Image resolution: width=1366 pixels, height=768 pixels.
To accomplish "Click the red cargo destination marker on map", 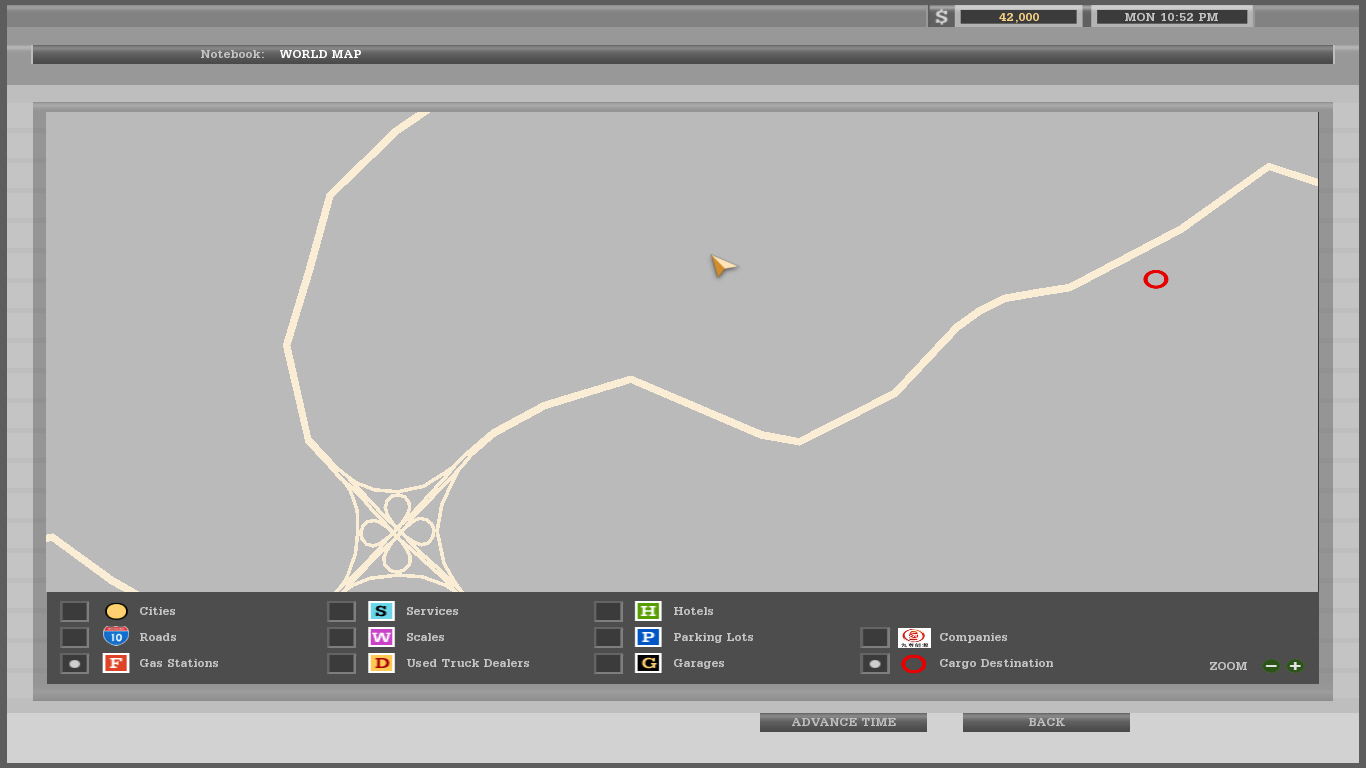I will point(1155,280).
